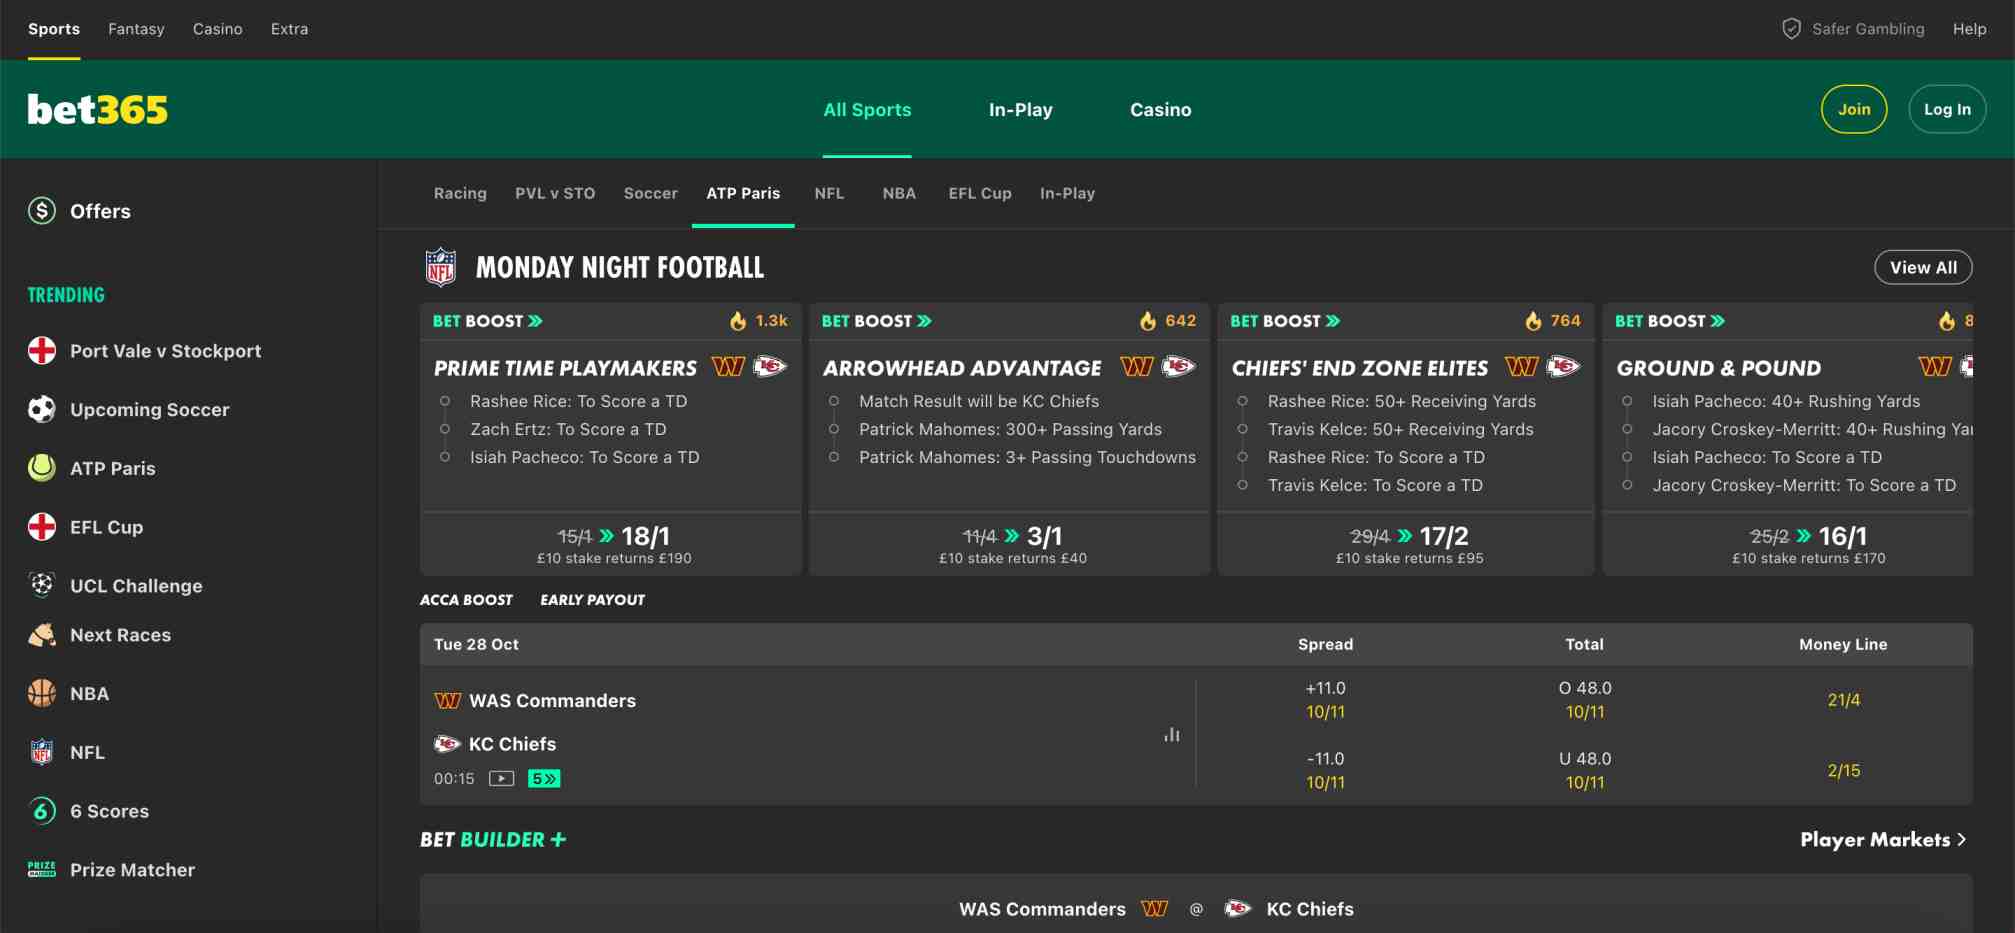The image size is (2015, 933).
Task: Click the Prize Matcher icon
Action: [x=42, y=869]
